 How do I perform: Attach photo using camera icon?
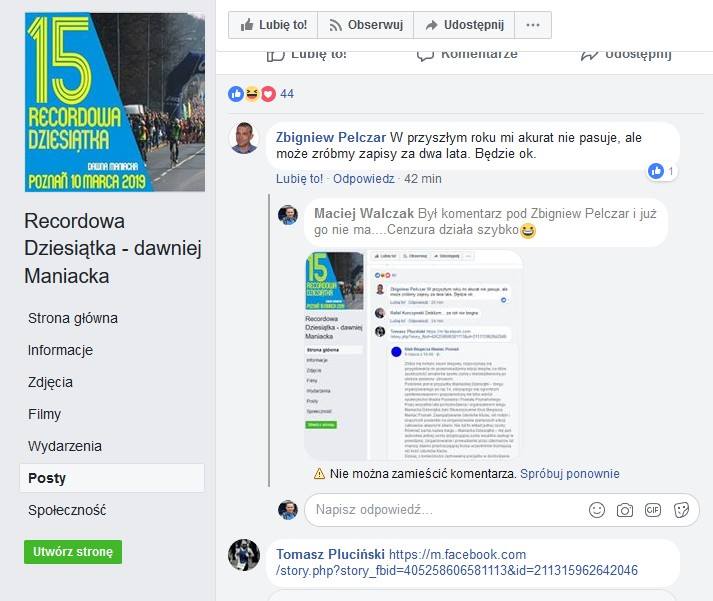pos(625,510)
